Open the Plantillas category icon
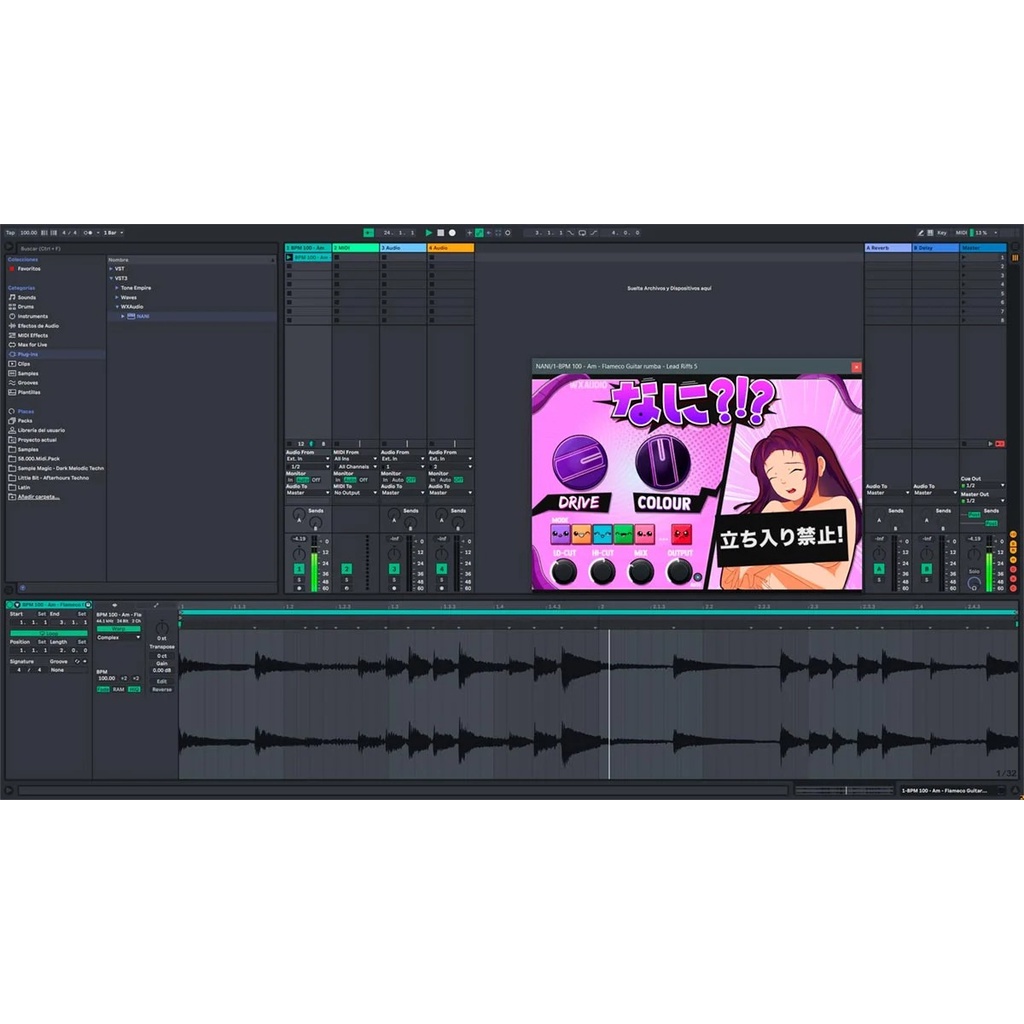 (x=12, y=392)
